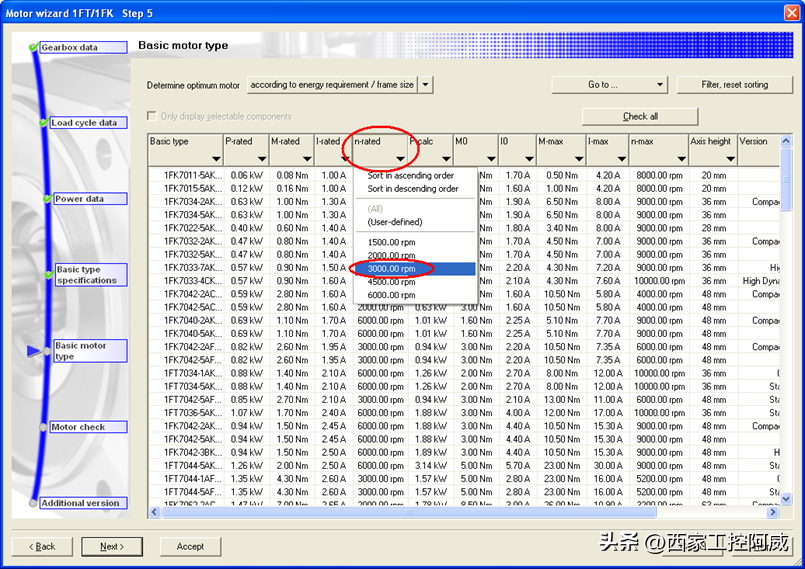The height and width of the screenshot is (569, 805).
Task: Click the Next button
Action: pos(112,546)
